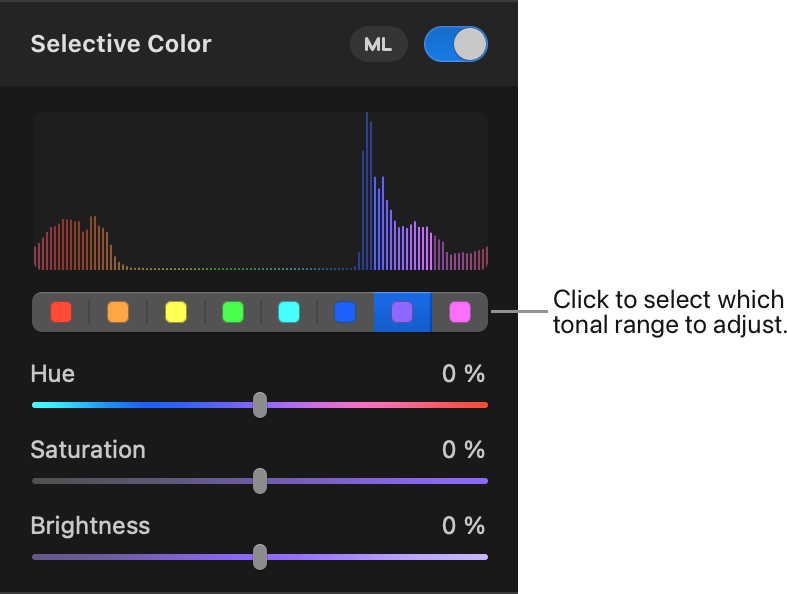Screen dimensions: 787x594
Task: Select the cyan color range swatch
Action: point(289,312)
